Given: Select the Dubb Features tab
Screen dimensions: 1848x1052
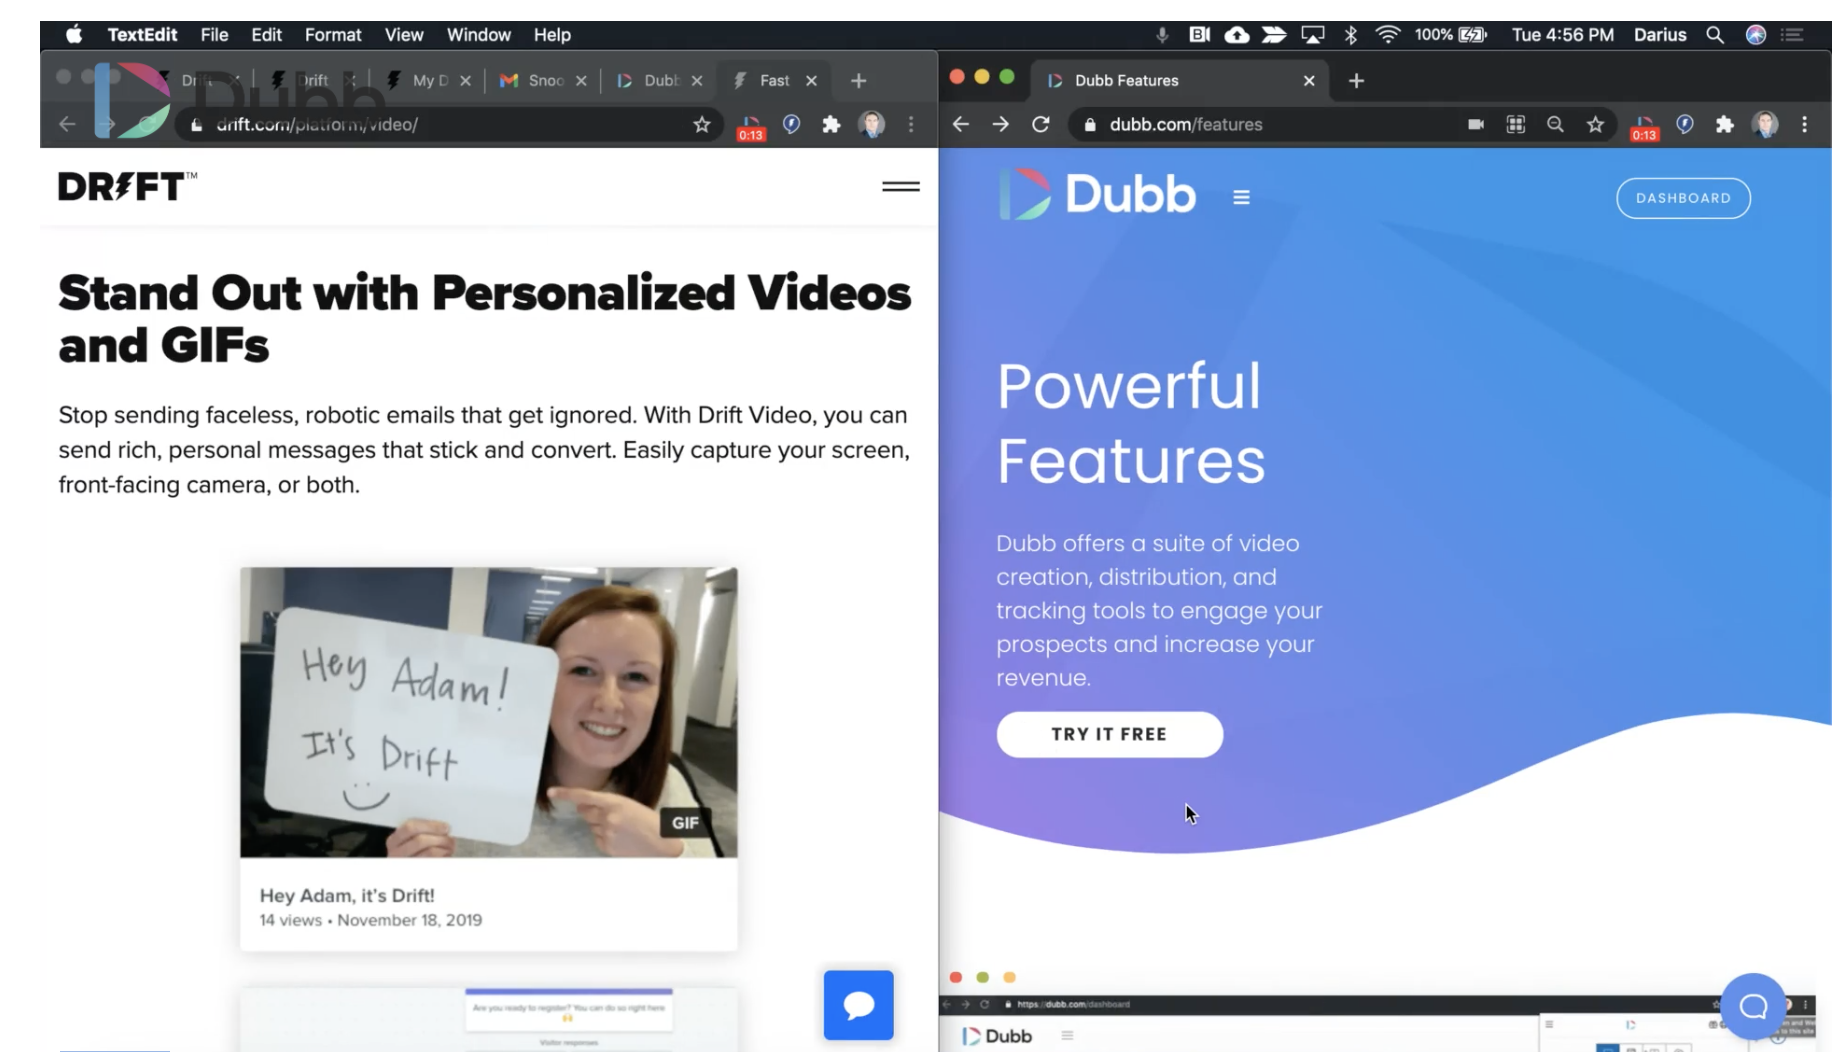Looking at the screenshot, I should click(x=1180, y=80).
